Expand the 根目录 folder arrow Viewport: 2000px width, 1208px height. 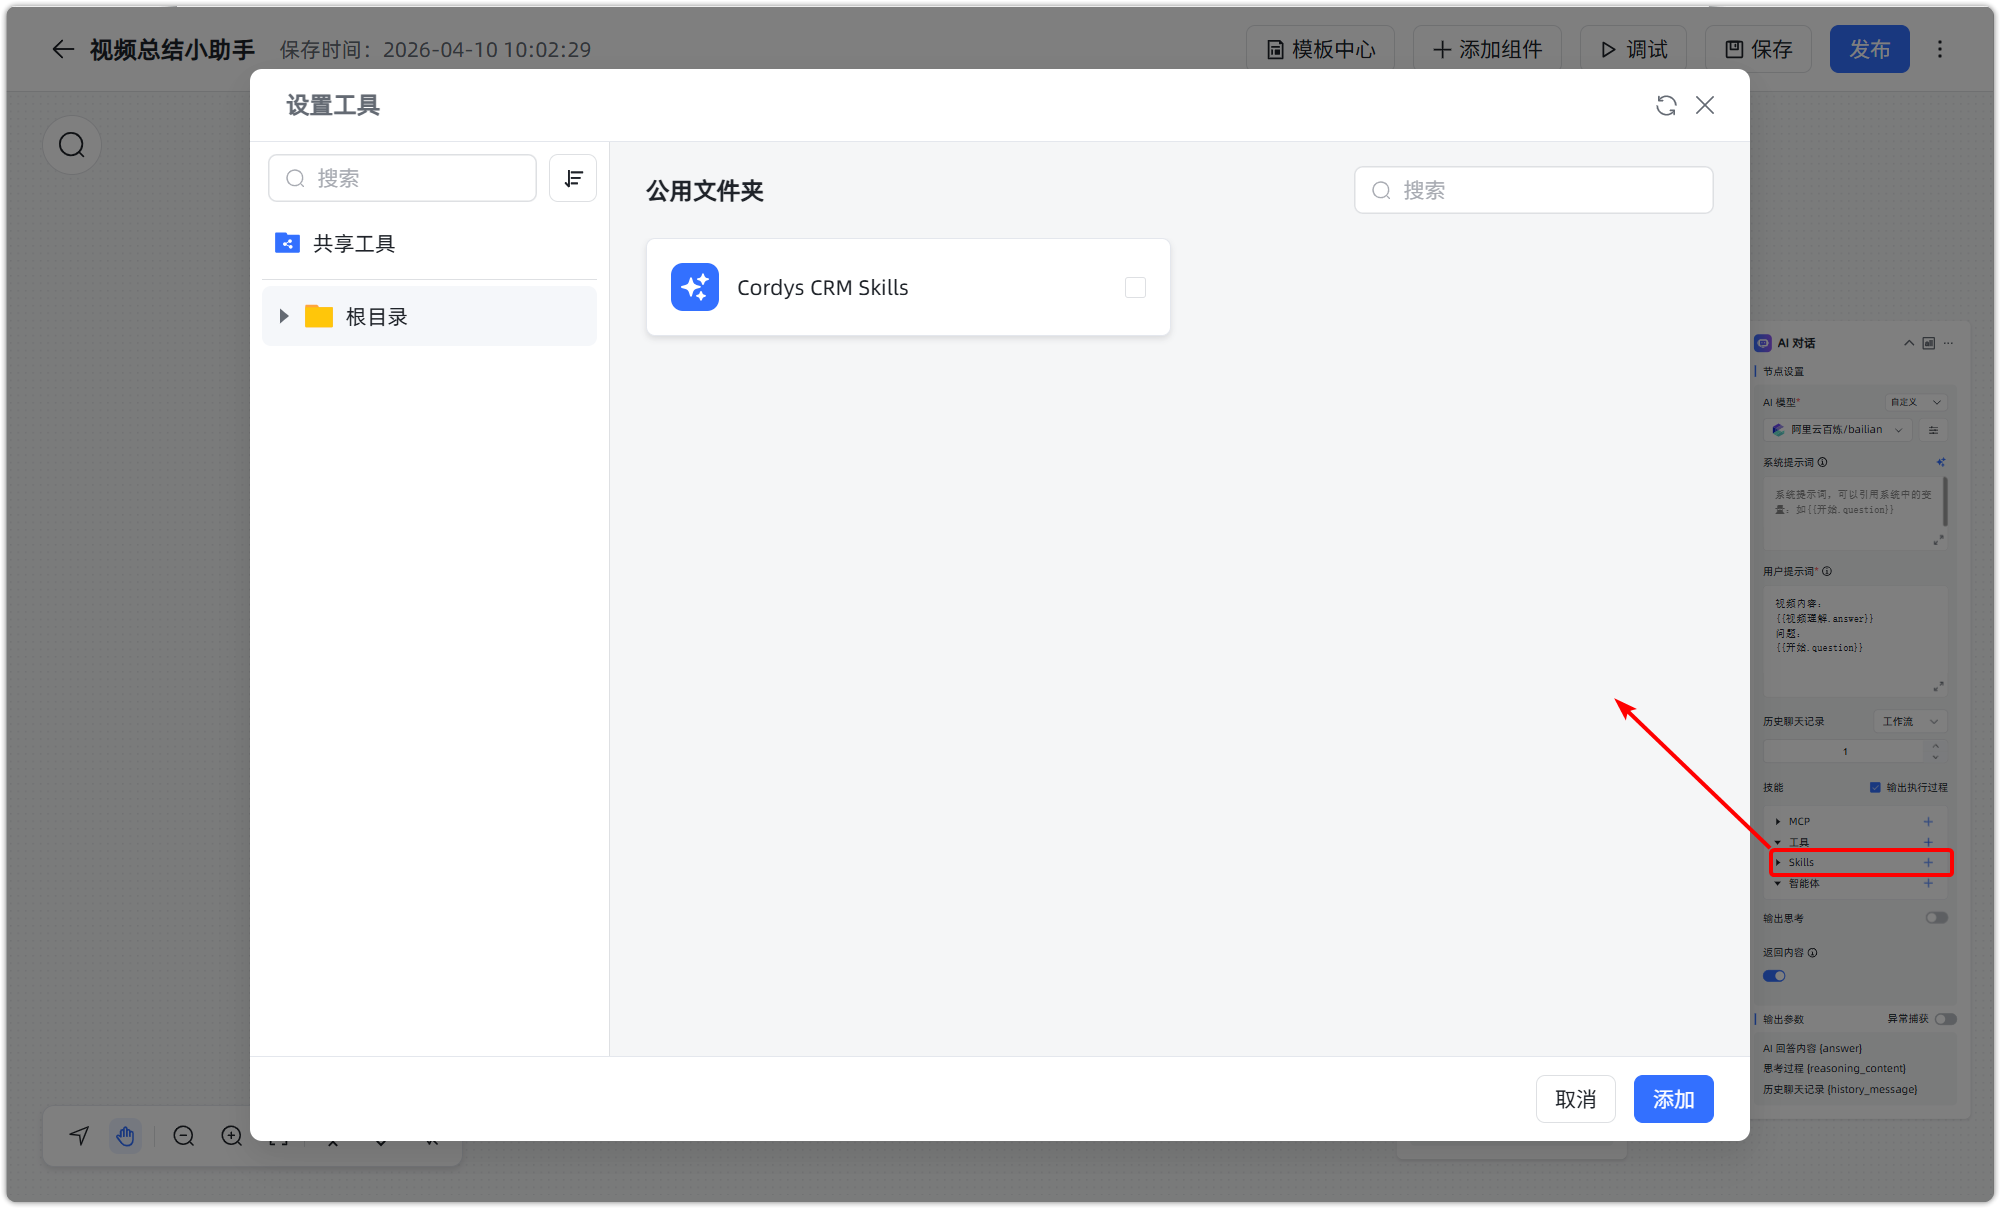[x=284, y=316]
